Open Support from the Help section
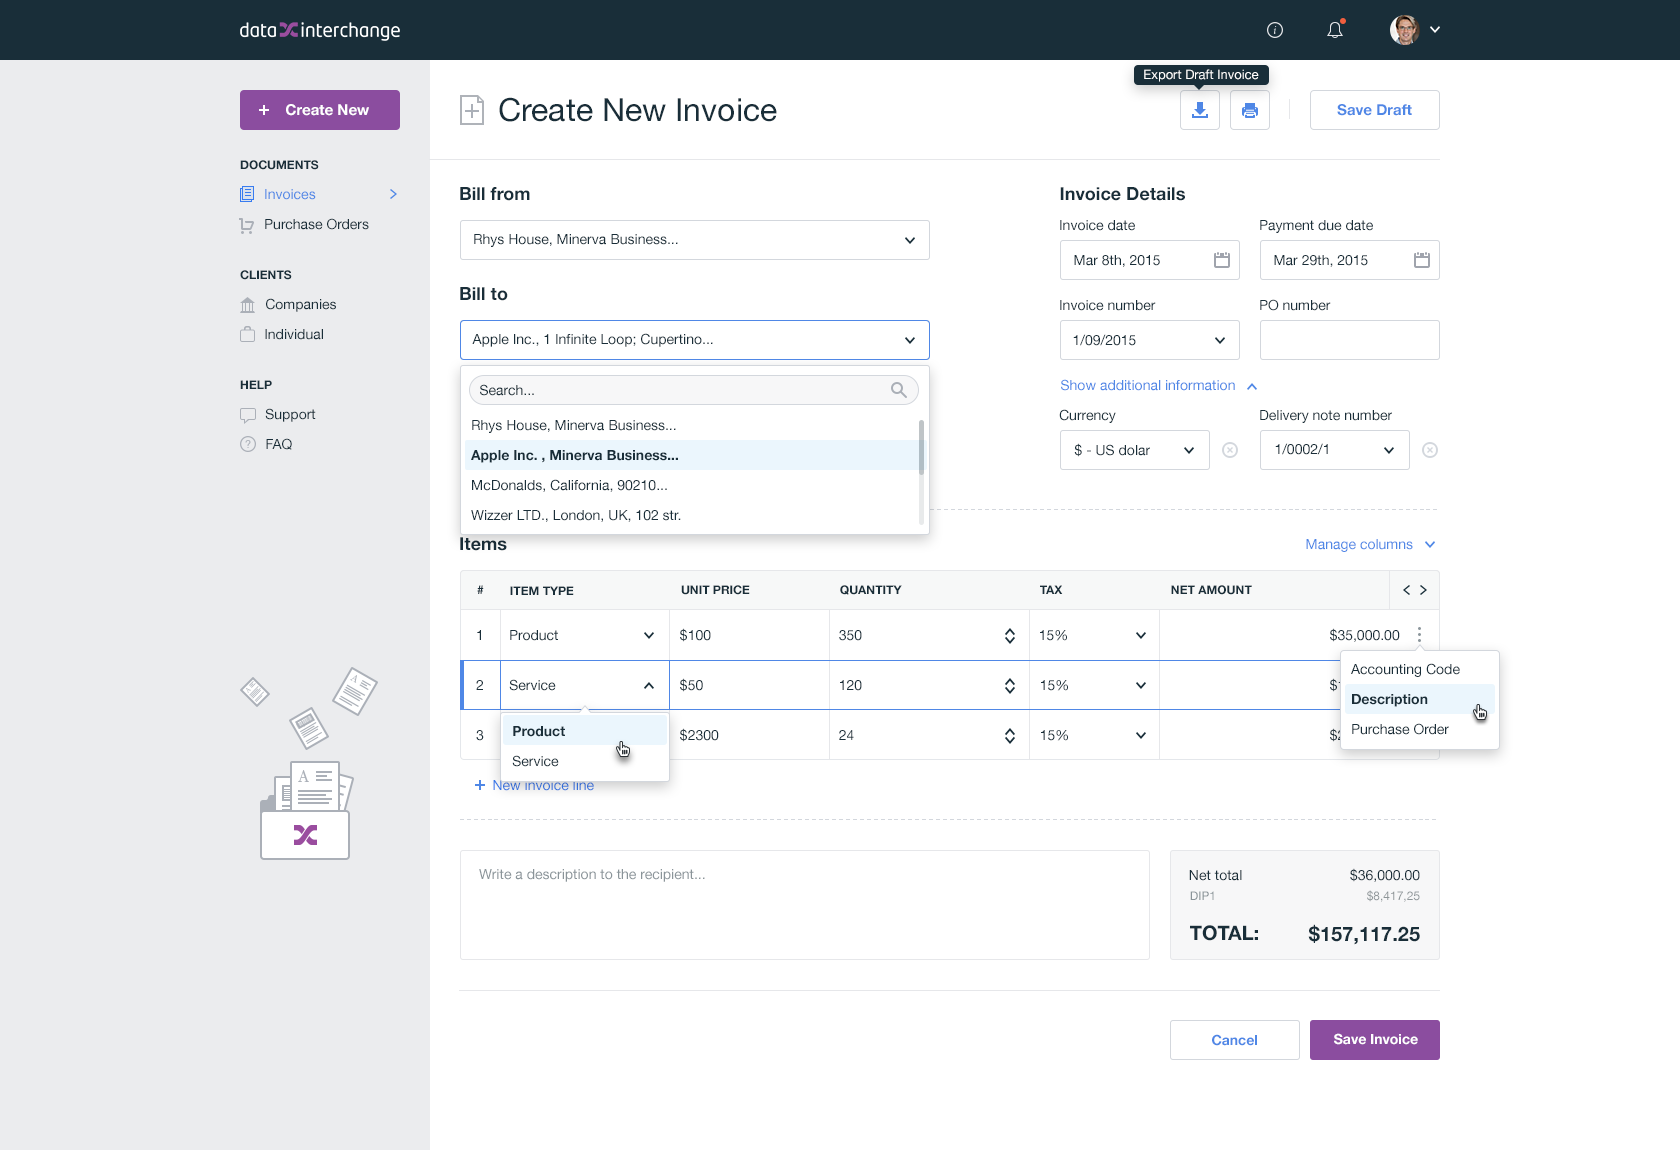 [x=290, y=414]
